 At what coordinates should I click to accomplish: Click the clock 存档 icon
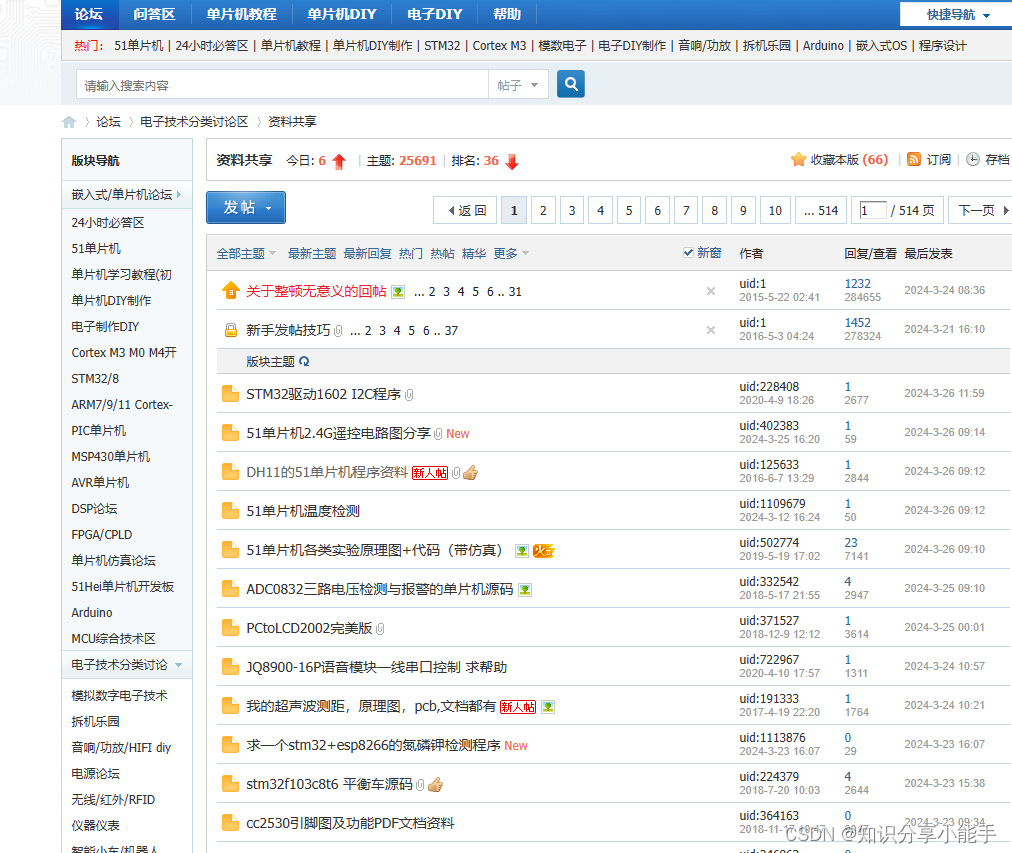[x=973, y=159]
